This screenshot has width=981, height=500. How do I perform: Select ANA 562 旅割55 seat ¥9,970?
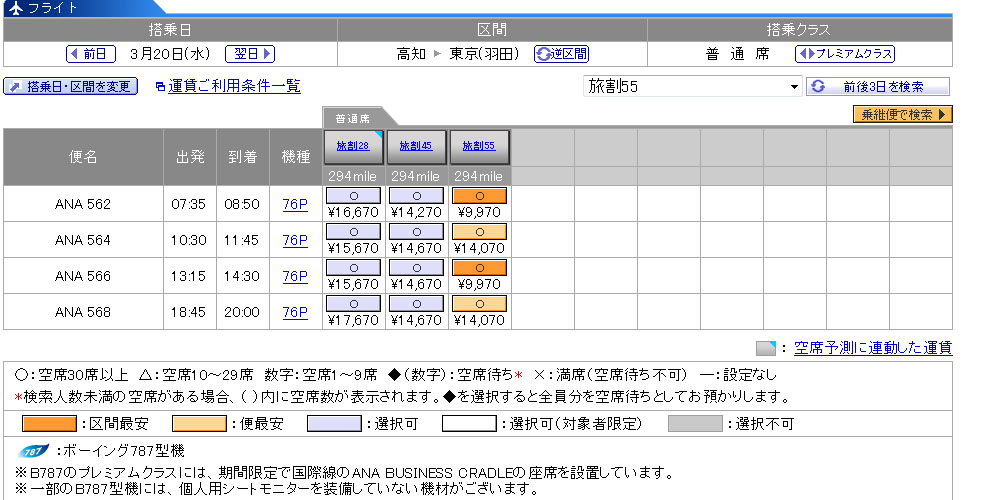pos(479,196)
